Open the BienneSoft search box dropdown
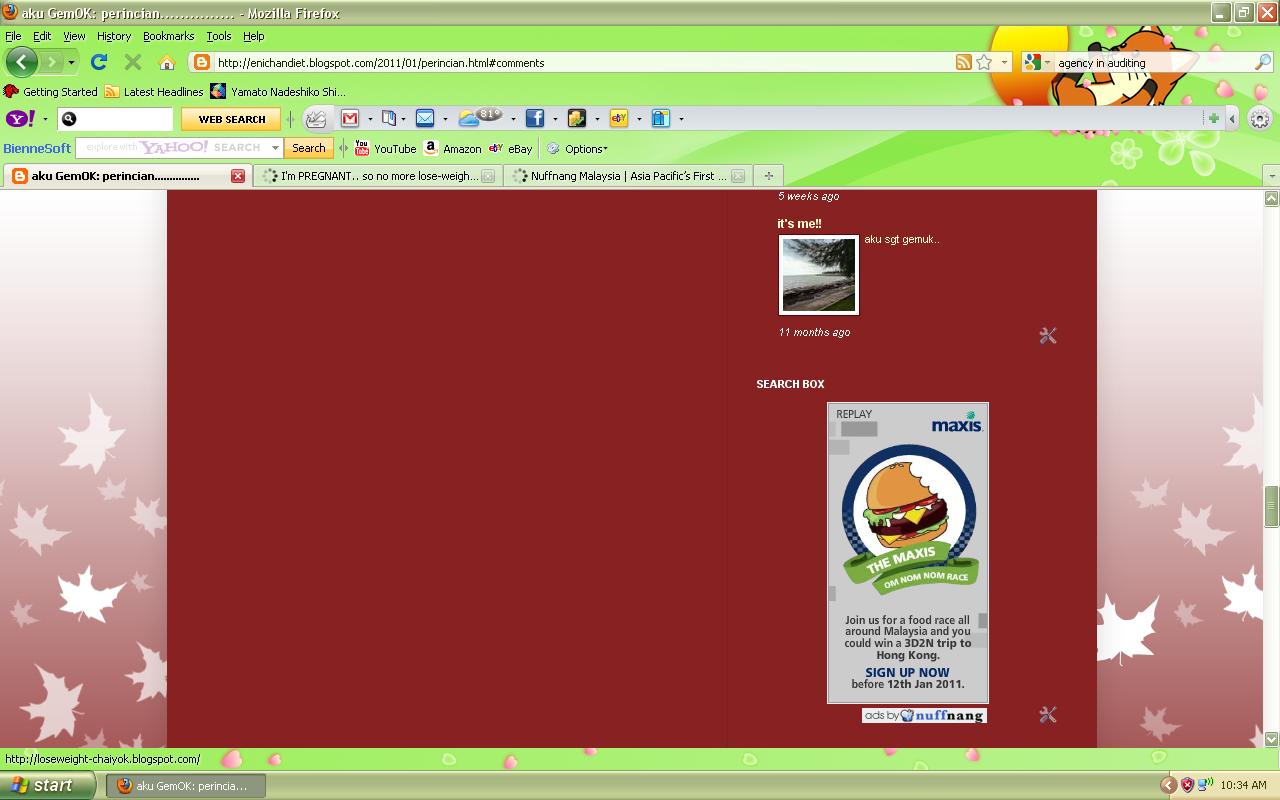The width and height of the screenshot is (1280, 800). tap(276, 148)
